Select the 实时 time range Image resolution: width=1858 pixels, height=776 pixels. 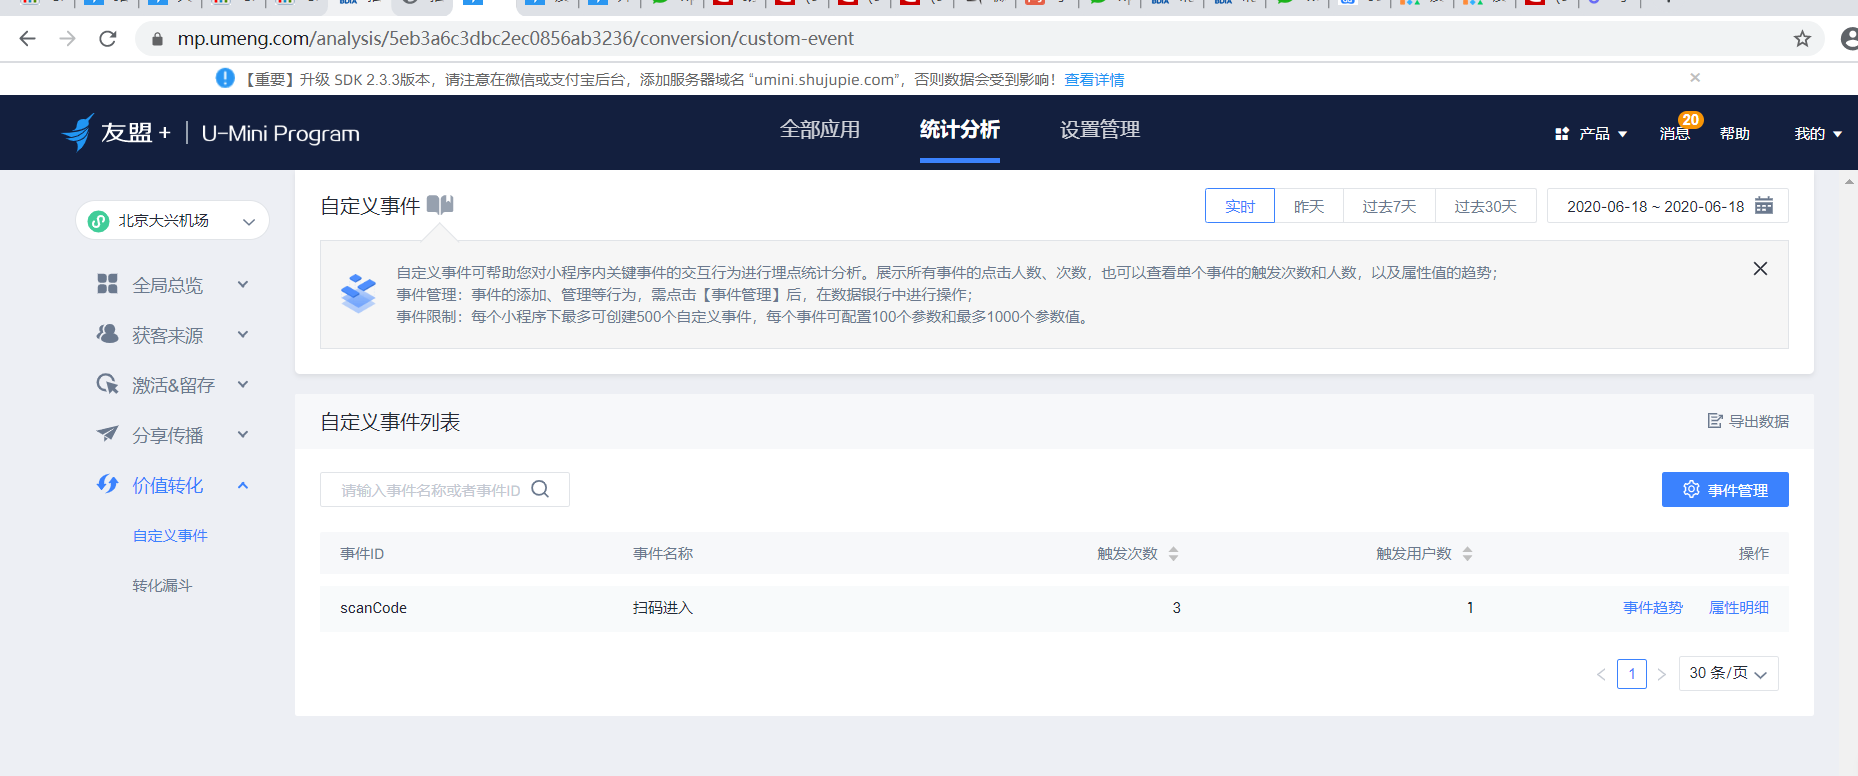[x=1240, y=206]
